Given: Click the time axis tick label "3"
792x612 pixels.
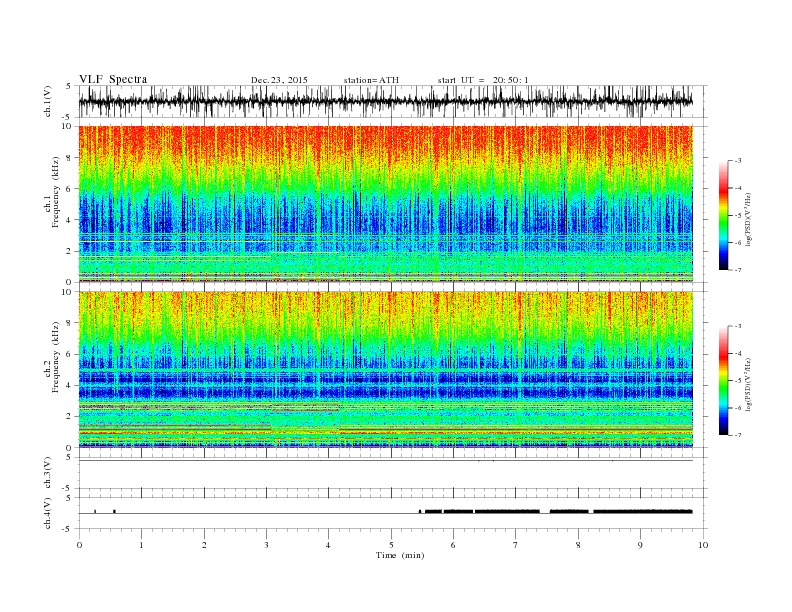Looking at the screenshot, I should coord(266,545).
